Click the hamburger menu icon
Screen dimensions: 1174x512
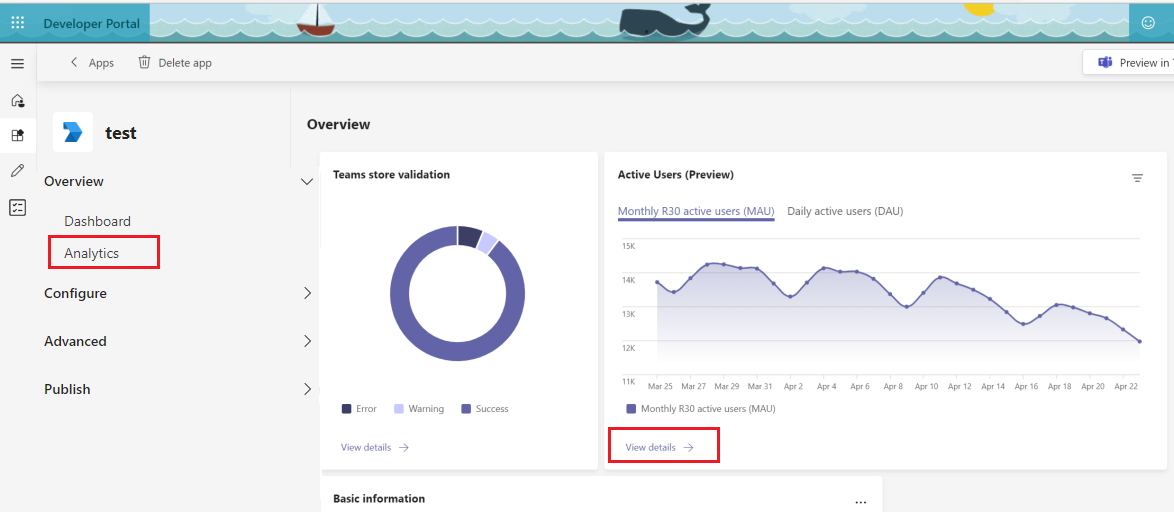(17, 63)
